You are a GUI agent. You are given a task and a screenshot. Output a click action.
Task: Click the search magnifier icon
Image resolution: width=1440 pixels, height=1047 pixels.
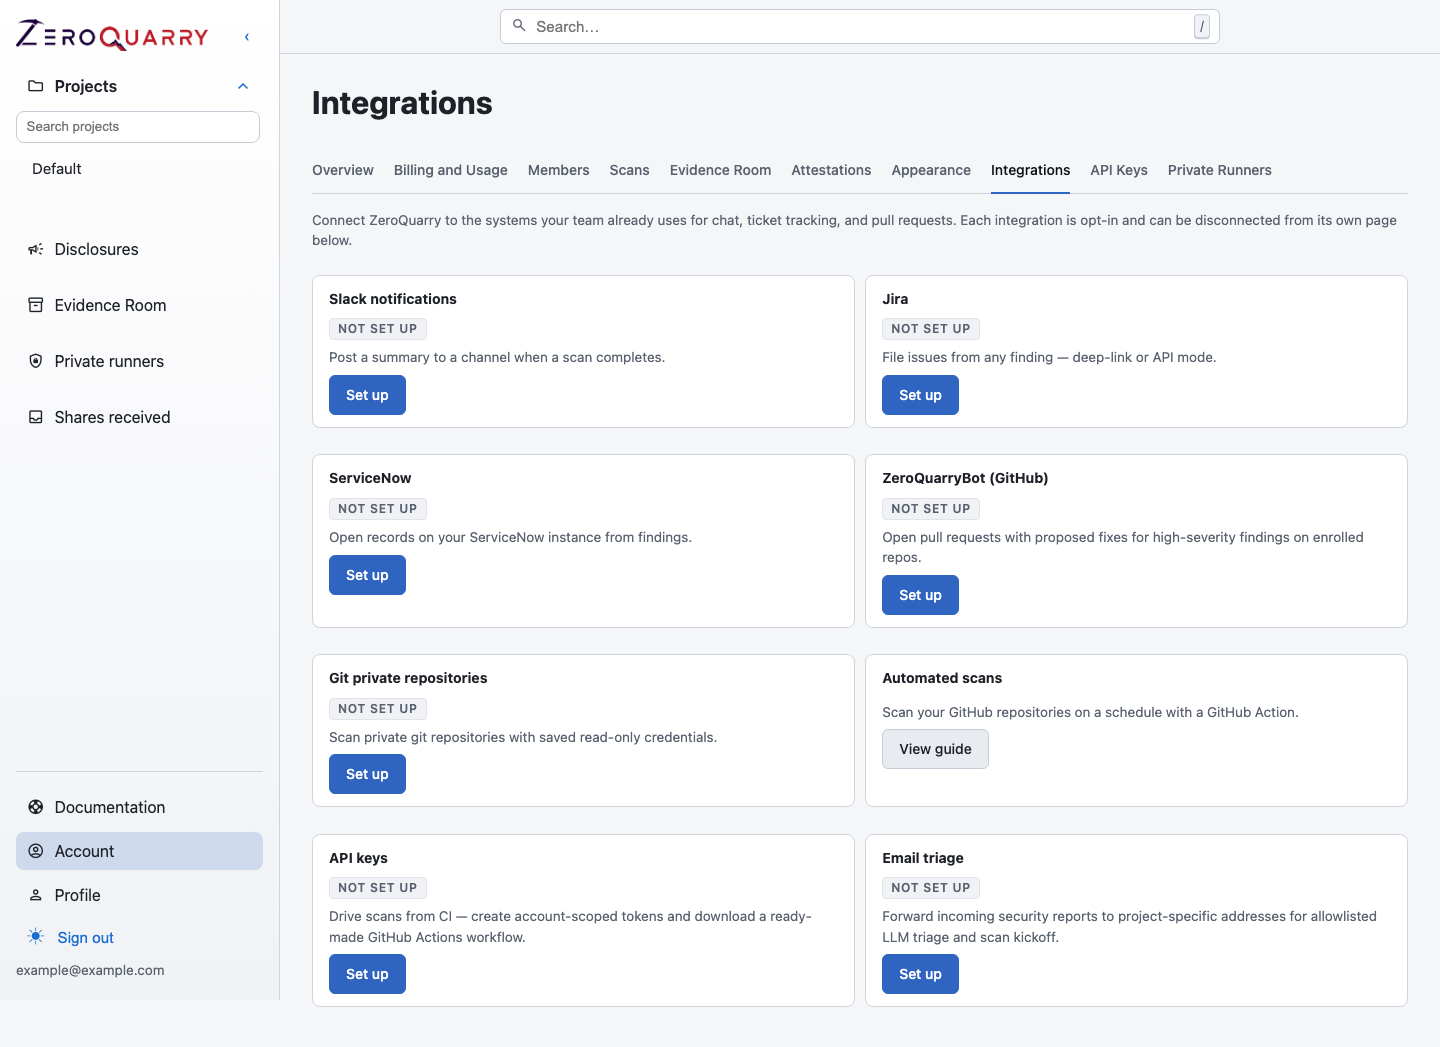(x=519, y=26)
